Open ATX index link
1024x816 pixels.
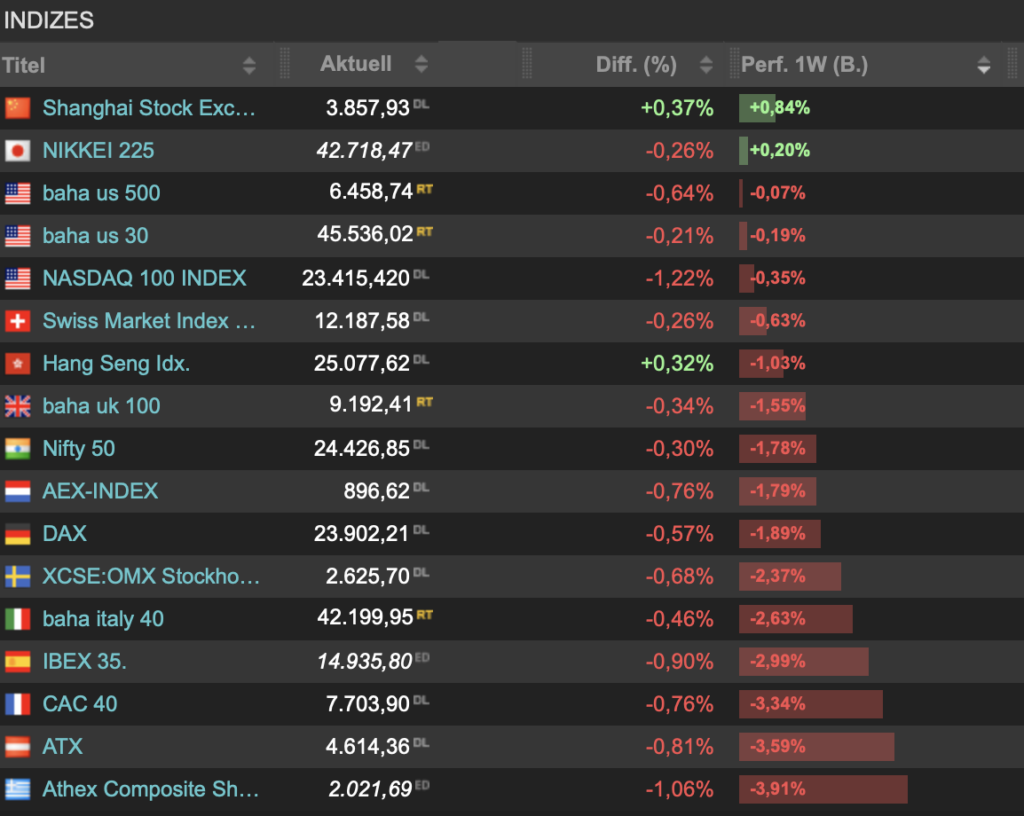tap(63, 747)
